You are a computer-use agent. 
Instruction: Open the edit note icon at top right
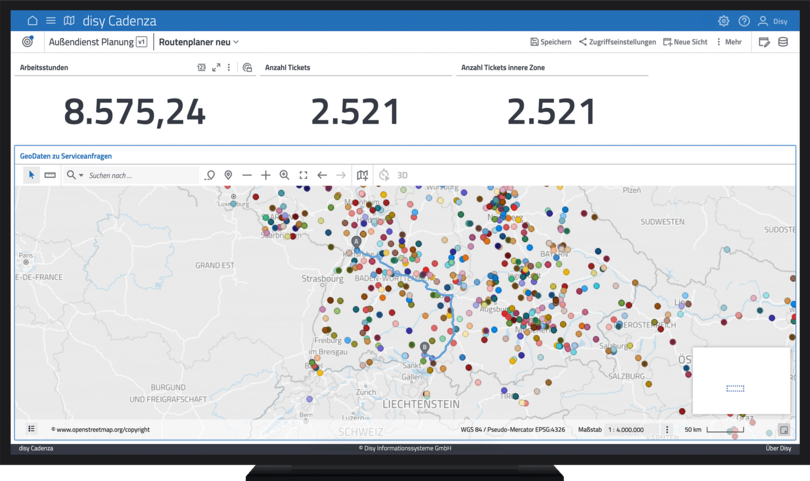pyautogui.click(x=764, y=42)
